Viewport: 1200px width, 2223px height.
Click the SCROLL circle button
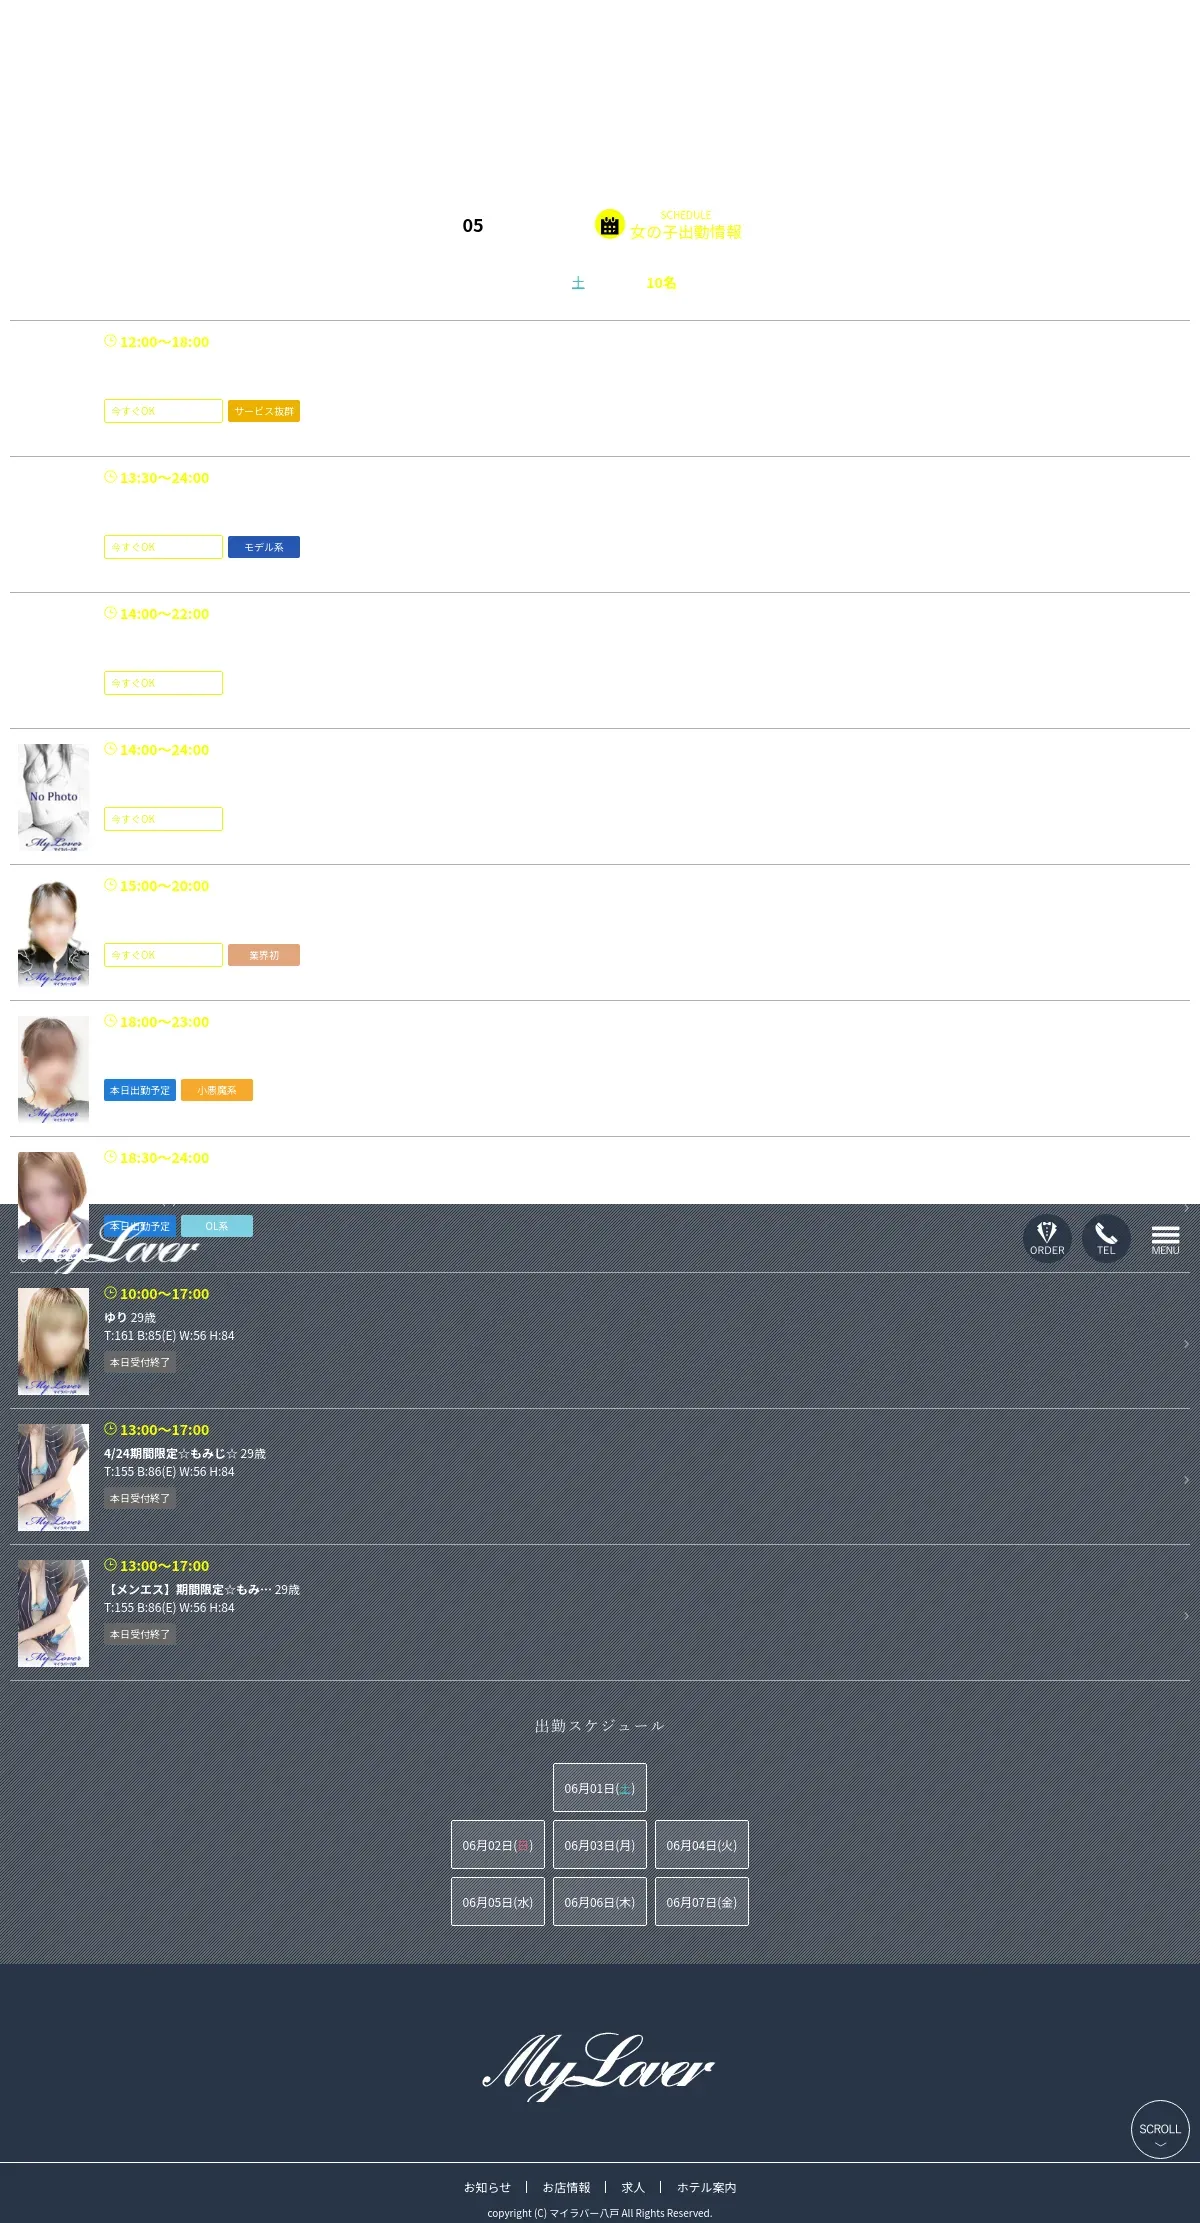pos(1160,2129)
